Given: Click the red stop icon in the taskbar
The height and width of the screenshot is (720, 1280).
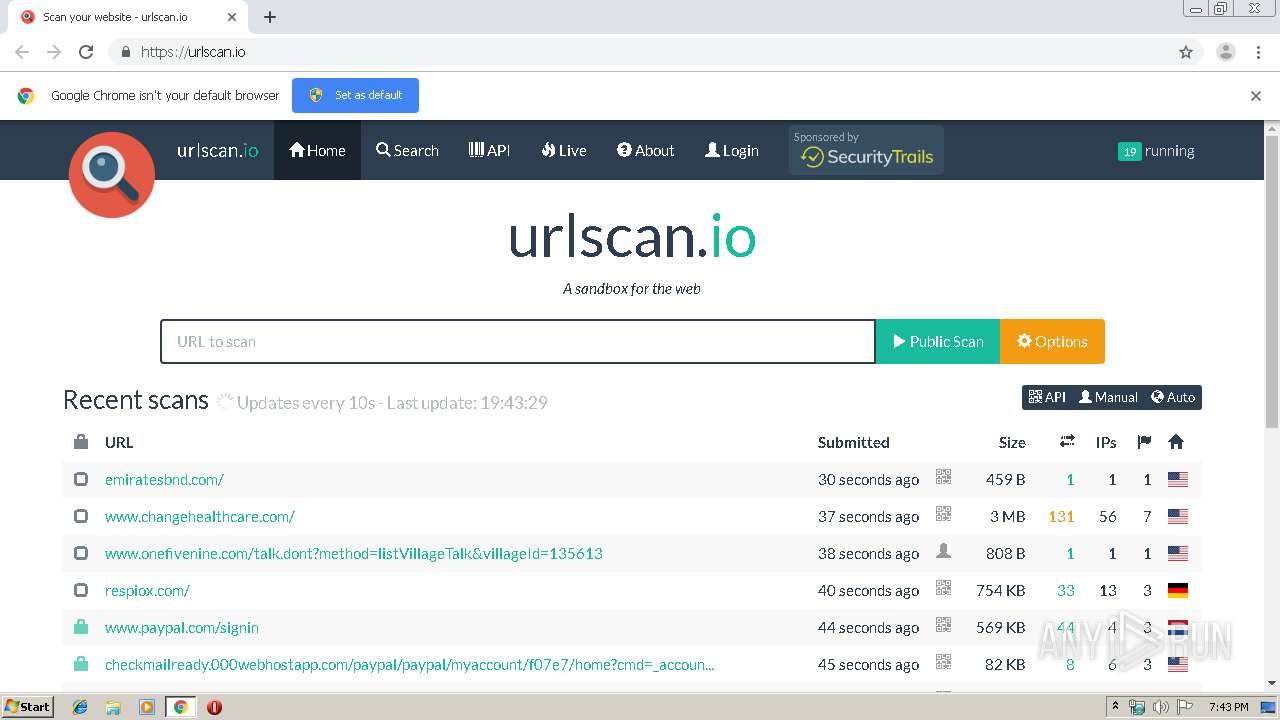Looking at the screenshot, I should point(214,707).
